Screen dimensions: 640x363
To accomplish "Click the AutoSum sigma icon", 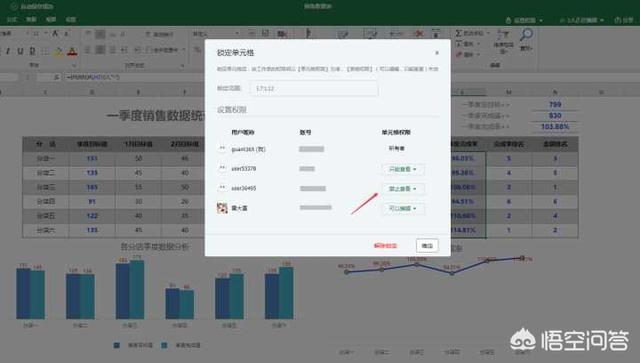I will [x=459, y=33].
